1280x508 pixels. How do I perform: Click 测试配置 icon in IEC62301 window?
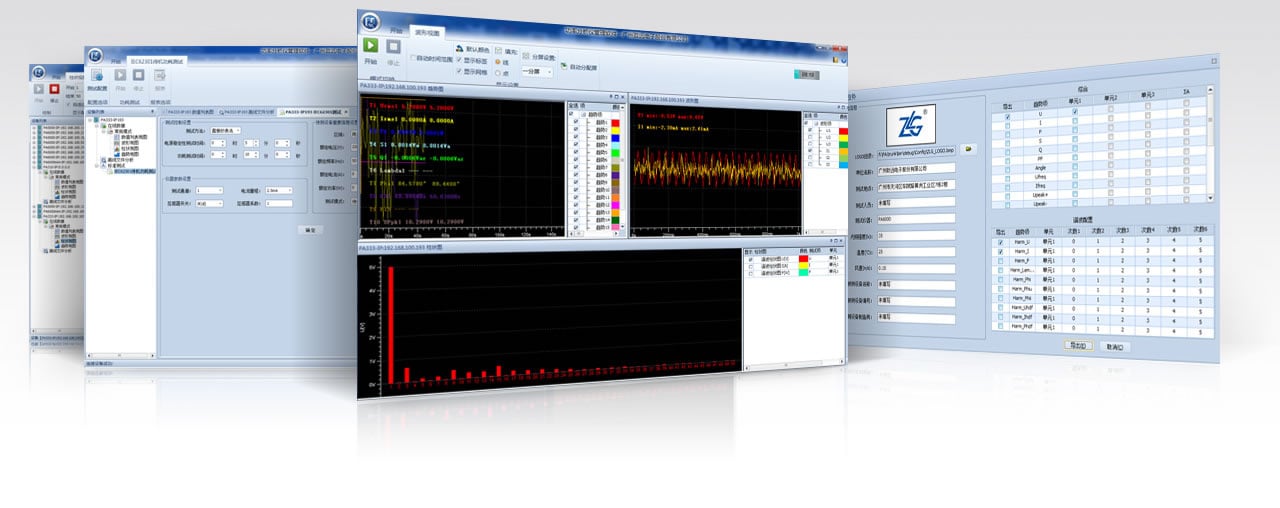pyautogui.click(x=98, y=75)
